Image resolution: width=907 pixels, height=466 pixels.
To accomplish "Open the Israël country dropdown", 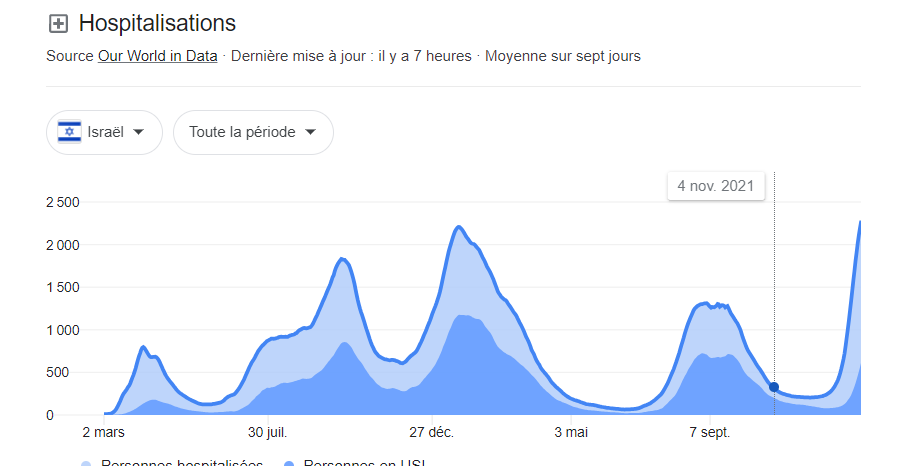I will 104,132.
